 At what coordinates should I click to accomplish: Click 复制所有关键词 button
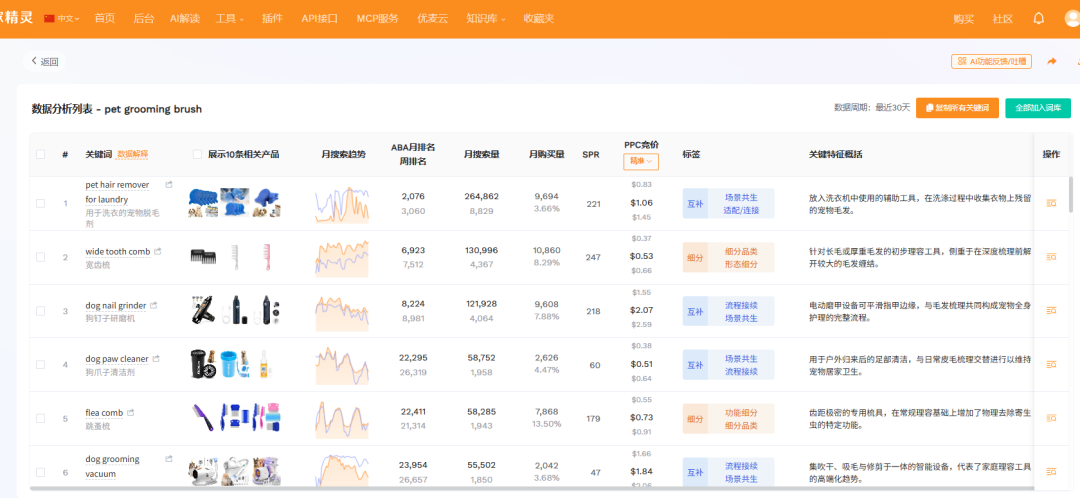click(x=957, y=108)
